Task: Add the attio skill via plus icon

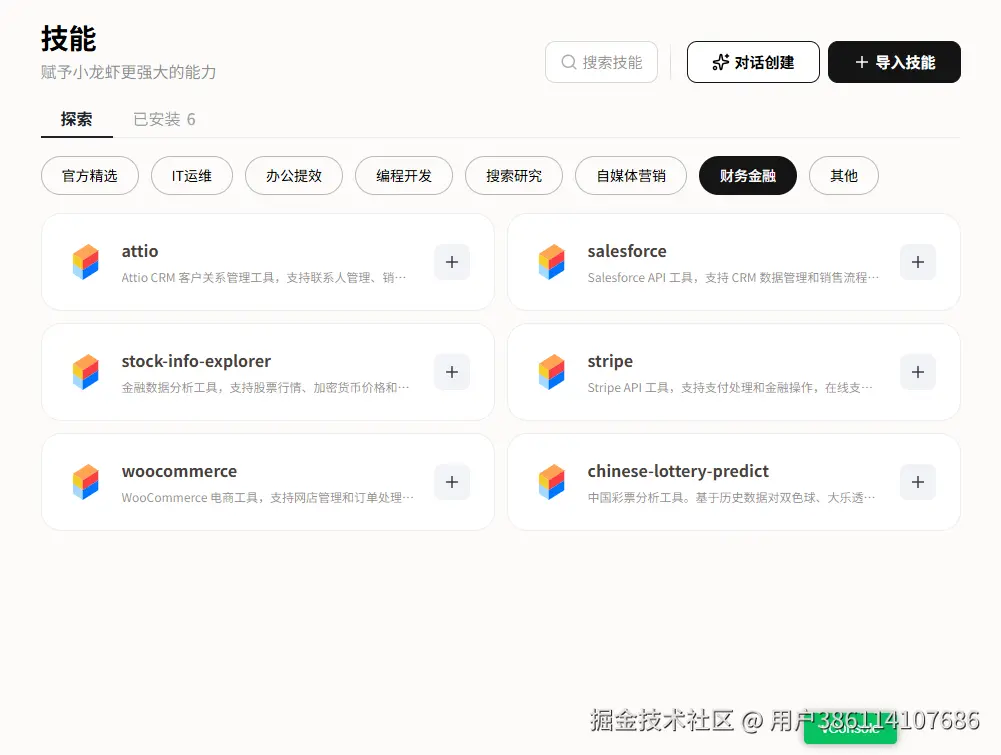Action: [x=452, y=262]
